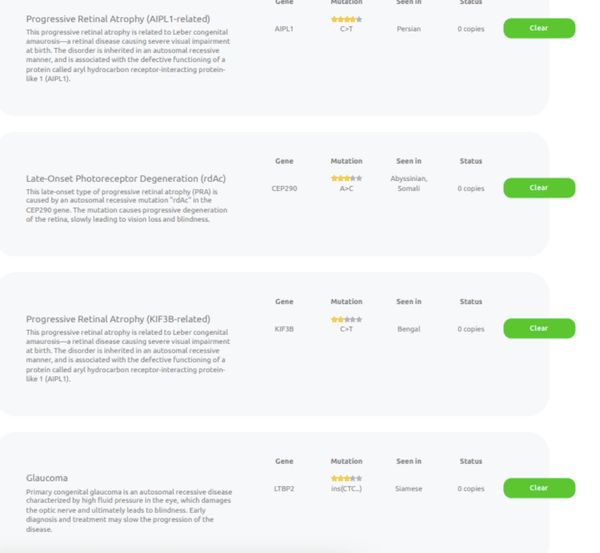Screen dimensions: 600x553
Task: Click star rating for CEP290 A>C mutation
Action: pyautogui.click(x=346, y=178)
